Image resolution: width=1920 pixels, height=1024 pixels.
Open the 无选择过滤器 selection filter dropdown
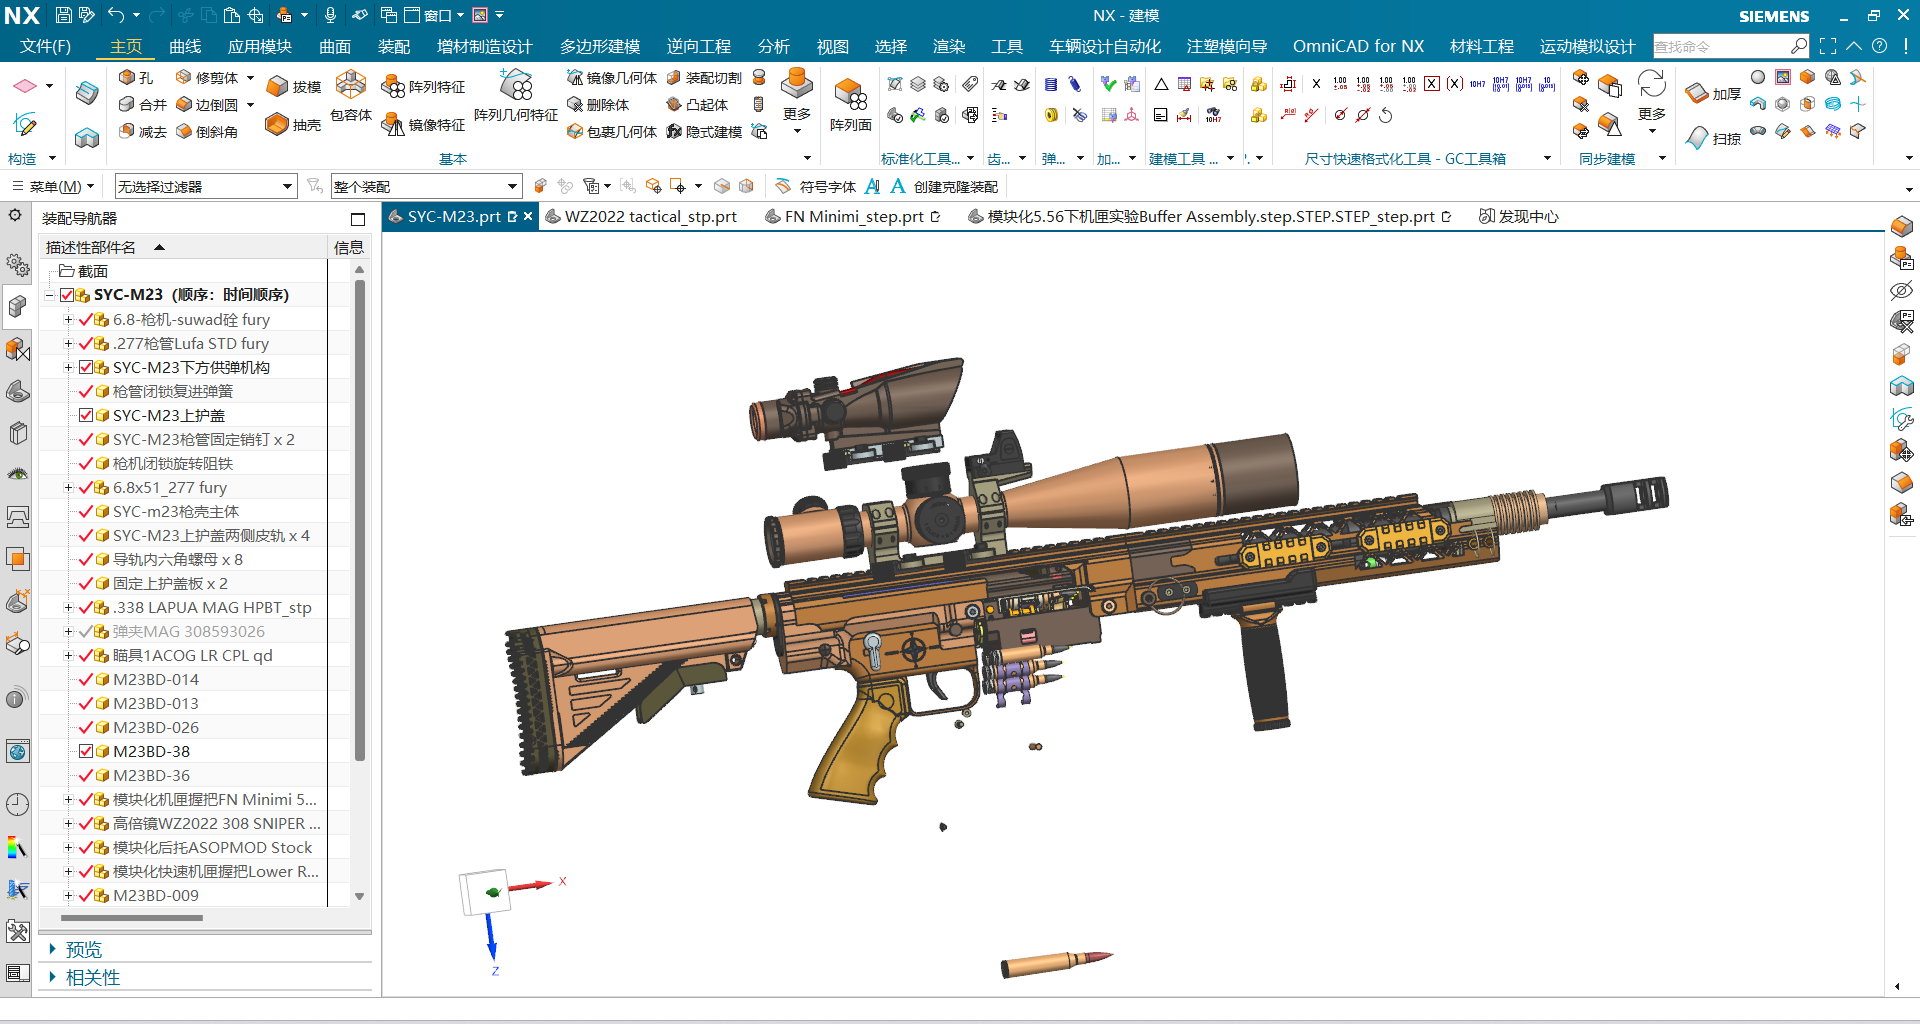206,186
